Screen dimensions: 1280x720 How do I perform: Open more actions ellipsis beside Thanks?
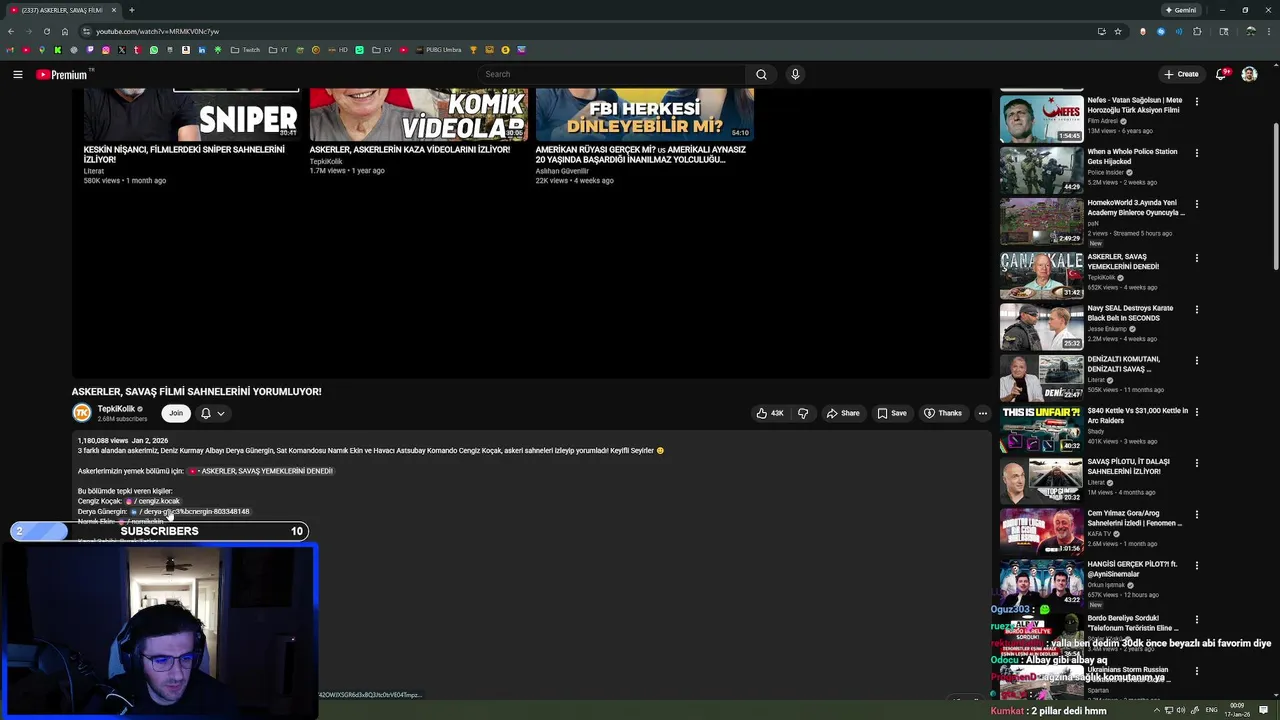tap(982, 413)
